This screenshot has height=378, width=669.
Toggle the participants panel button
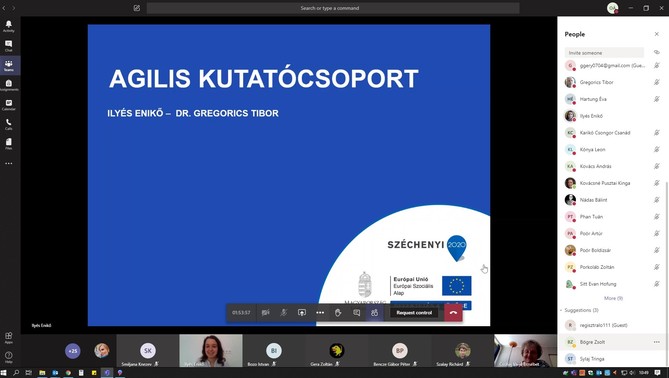pyautogui.click(x=374, y=313)
